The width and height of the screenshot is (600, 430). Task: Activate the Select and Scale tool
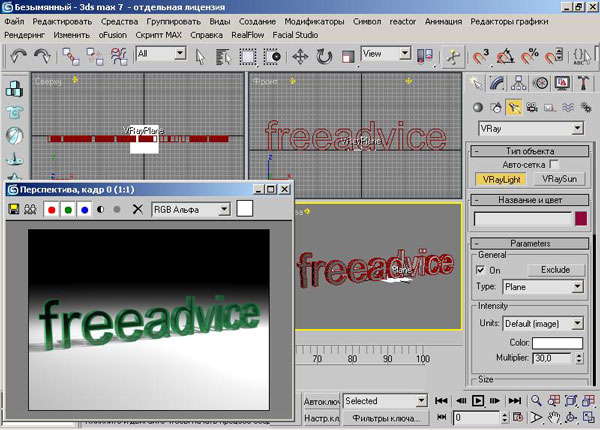(x=348, y=57)
